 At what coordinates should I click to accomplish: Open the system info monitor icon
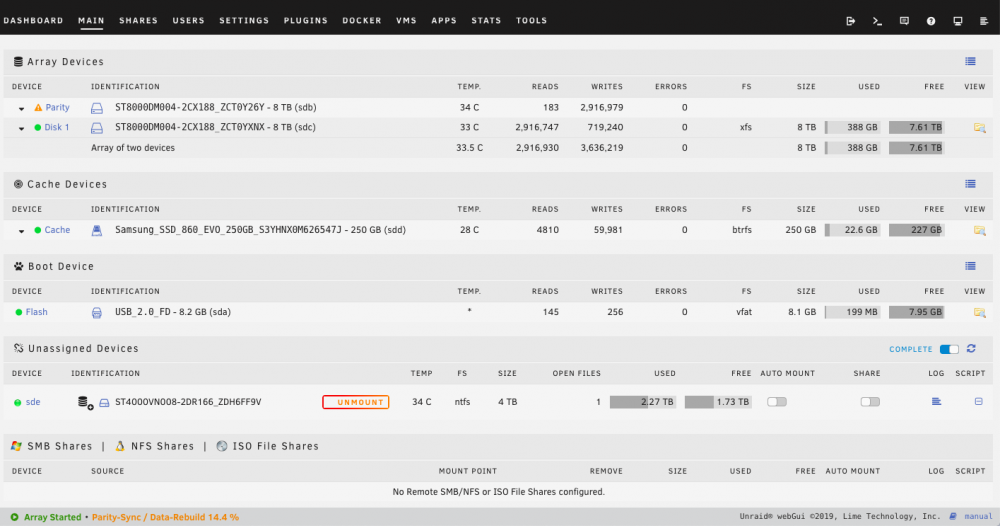[x=958, y=21]
